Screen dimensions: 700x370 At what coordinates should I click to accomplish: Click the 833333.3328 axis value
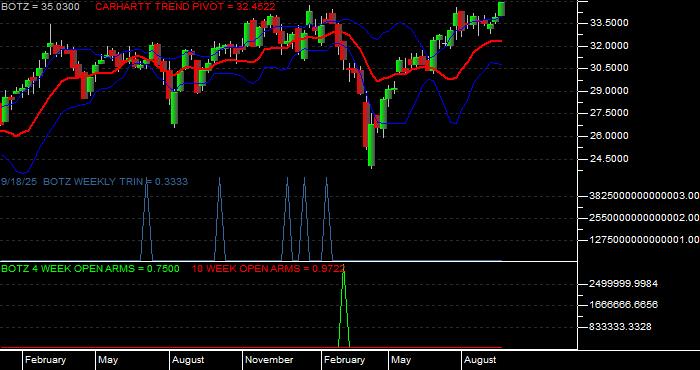click(621, 327)
